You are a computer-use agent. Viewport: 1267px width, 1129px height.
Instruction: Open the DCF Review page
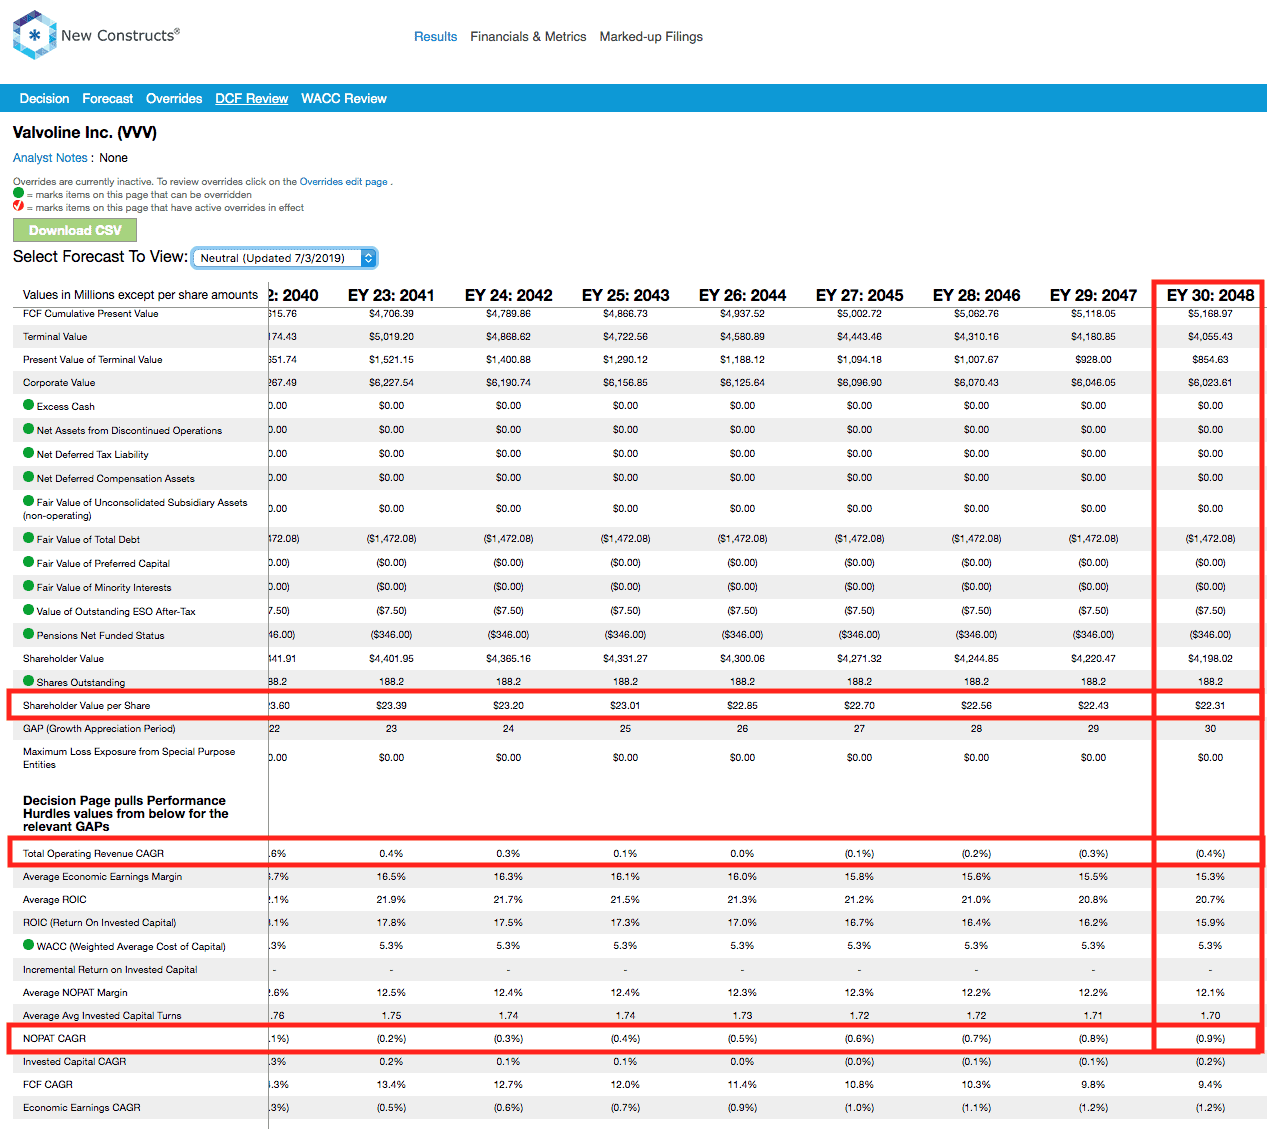point(251,98)
